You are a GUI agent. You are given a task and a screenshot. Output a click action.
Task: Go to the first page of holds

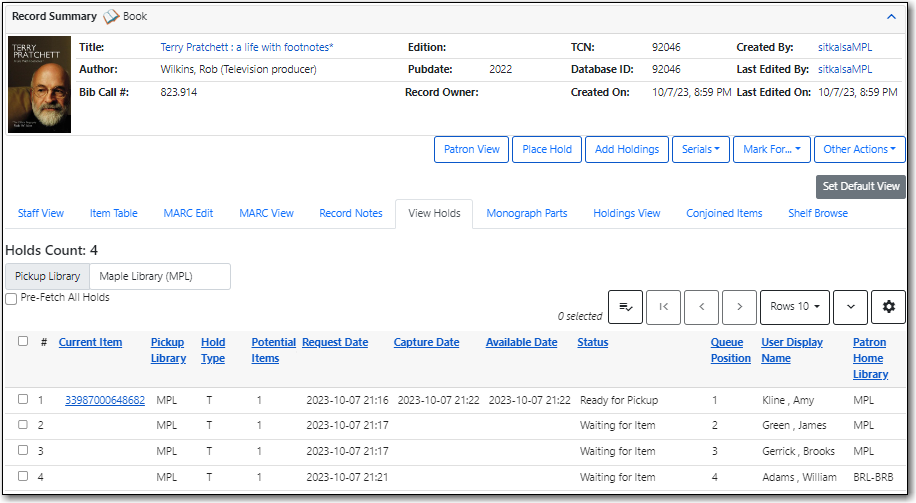tap(665, 307)
